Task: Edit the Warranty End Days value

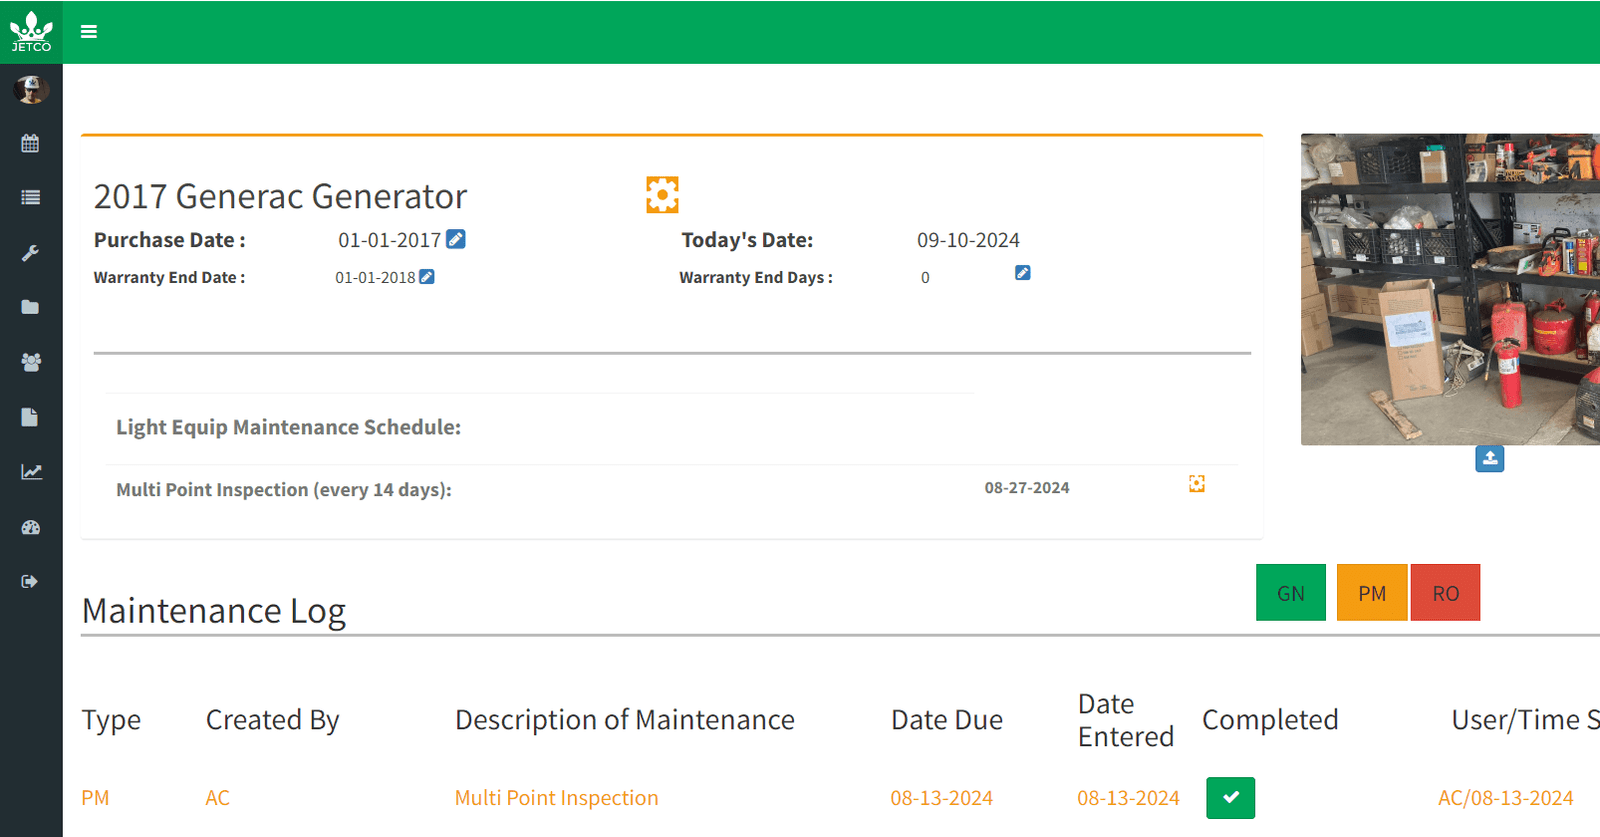Action: coord(1022,273)
